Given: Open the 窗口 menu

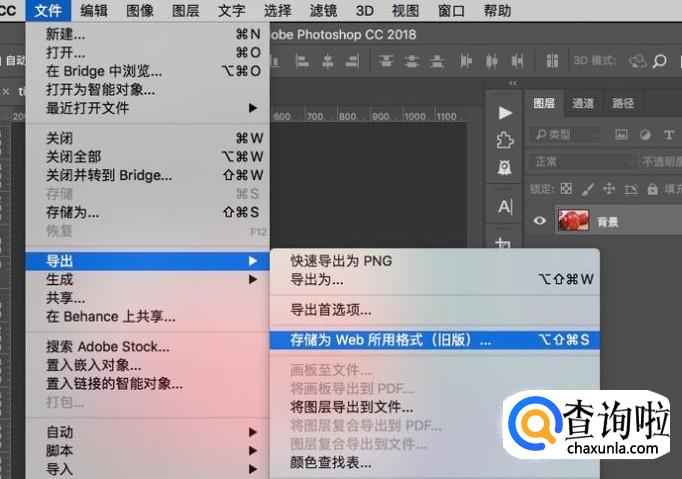Looking at the screenshot, I should point(451,10).
